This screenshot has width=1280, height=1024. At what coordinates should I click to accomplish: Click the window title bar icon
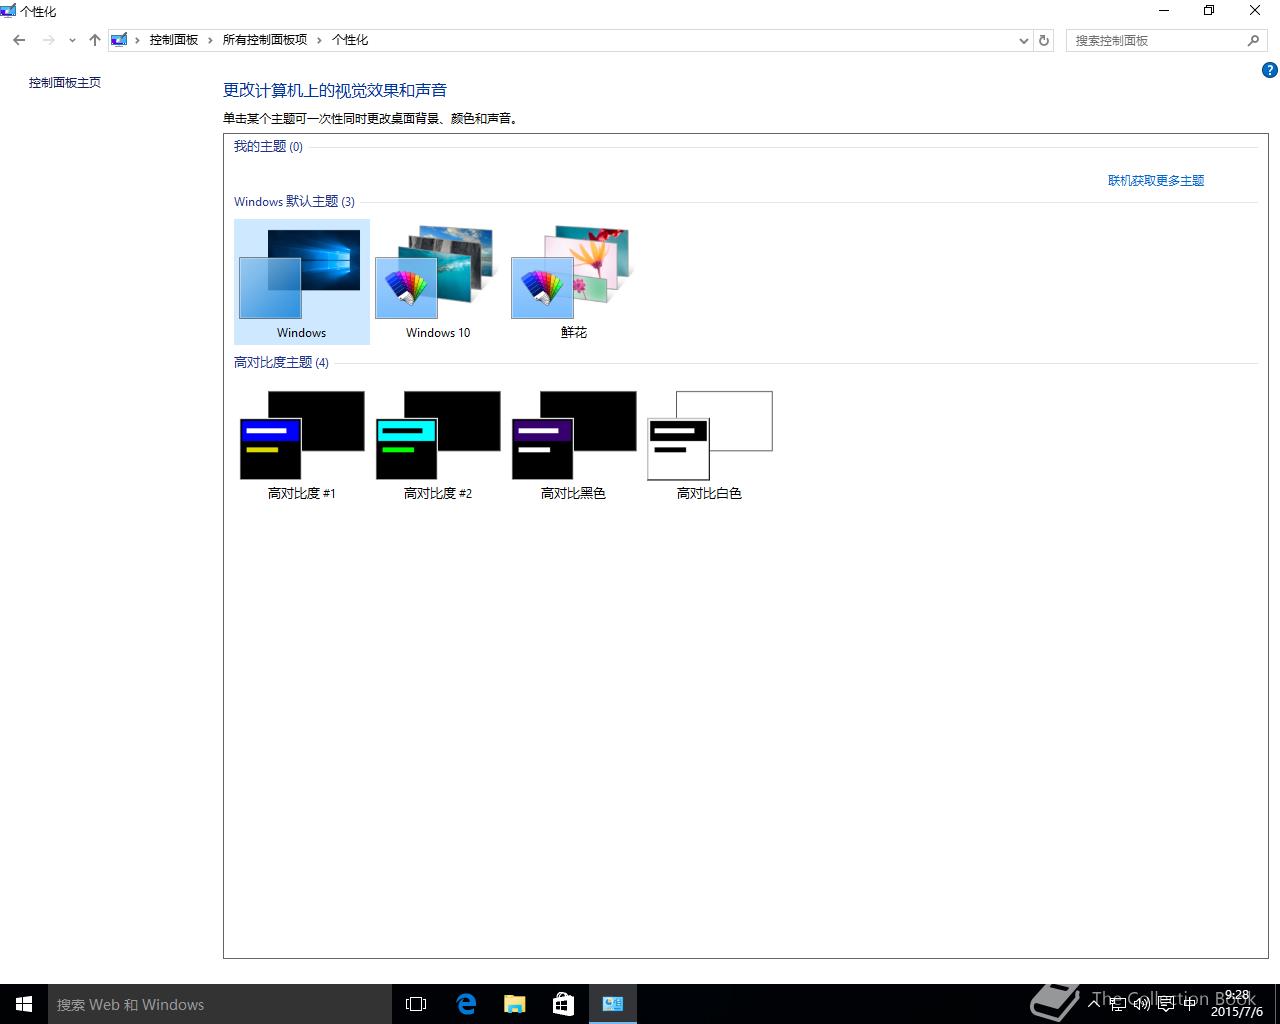(9, 11)
